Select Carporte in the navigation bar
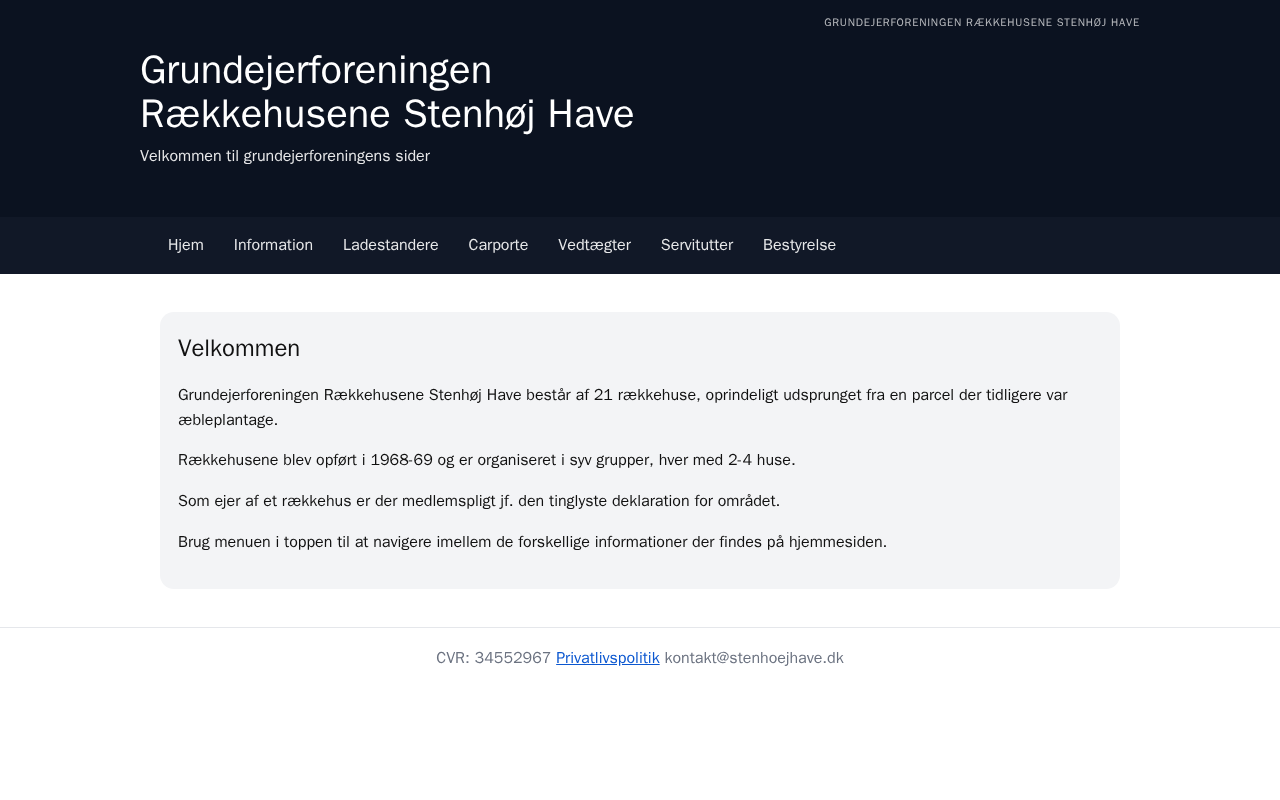The height and width of the screenshot is (800, 1280). pos(498,245)
